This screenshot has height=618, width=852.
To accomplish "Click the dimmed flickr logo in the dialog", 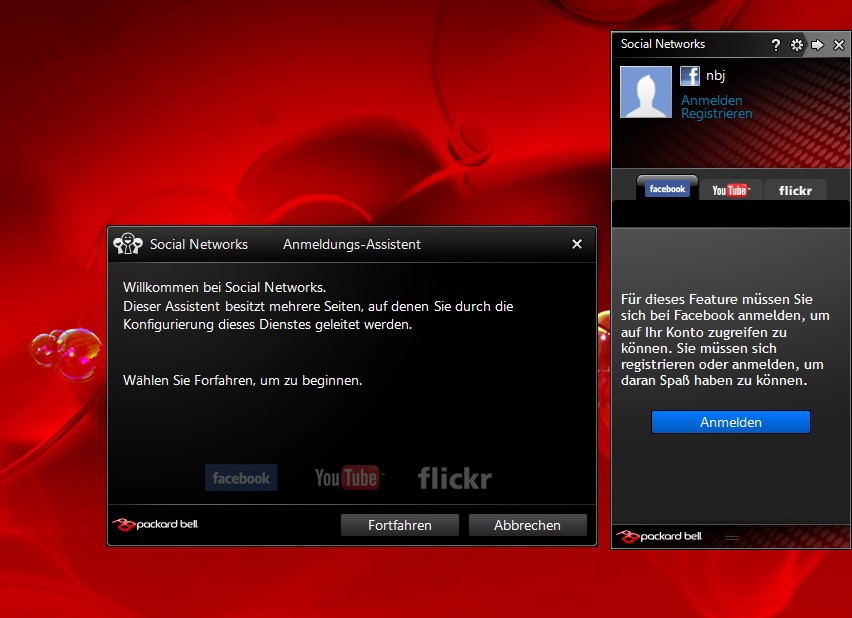I will coord(455,478).
